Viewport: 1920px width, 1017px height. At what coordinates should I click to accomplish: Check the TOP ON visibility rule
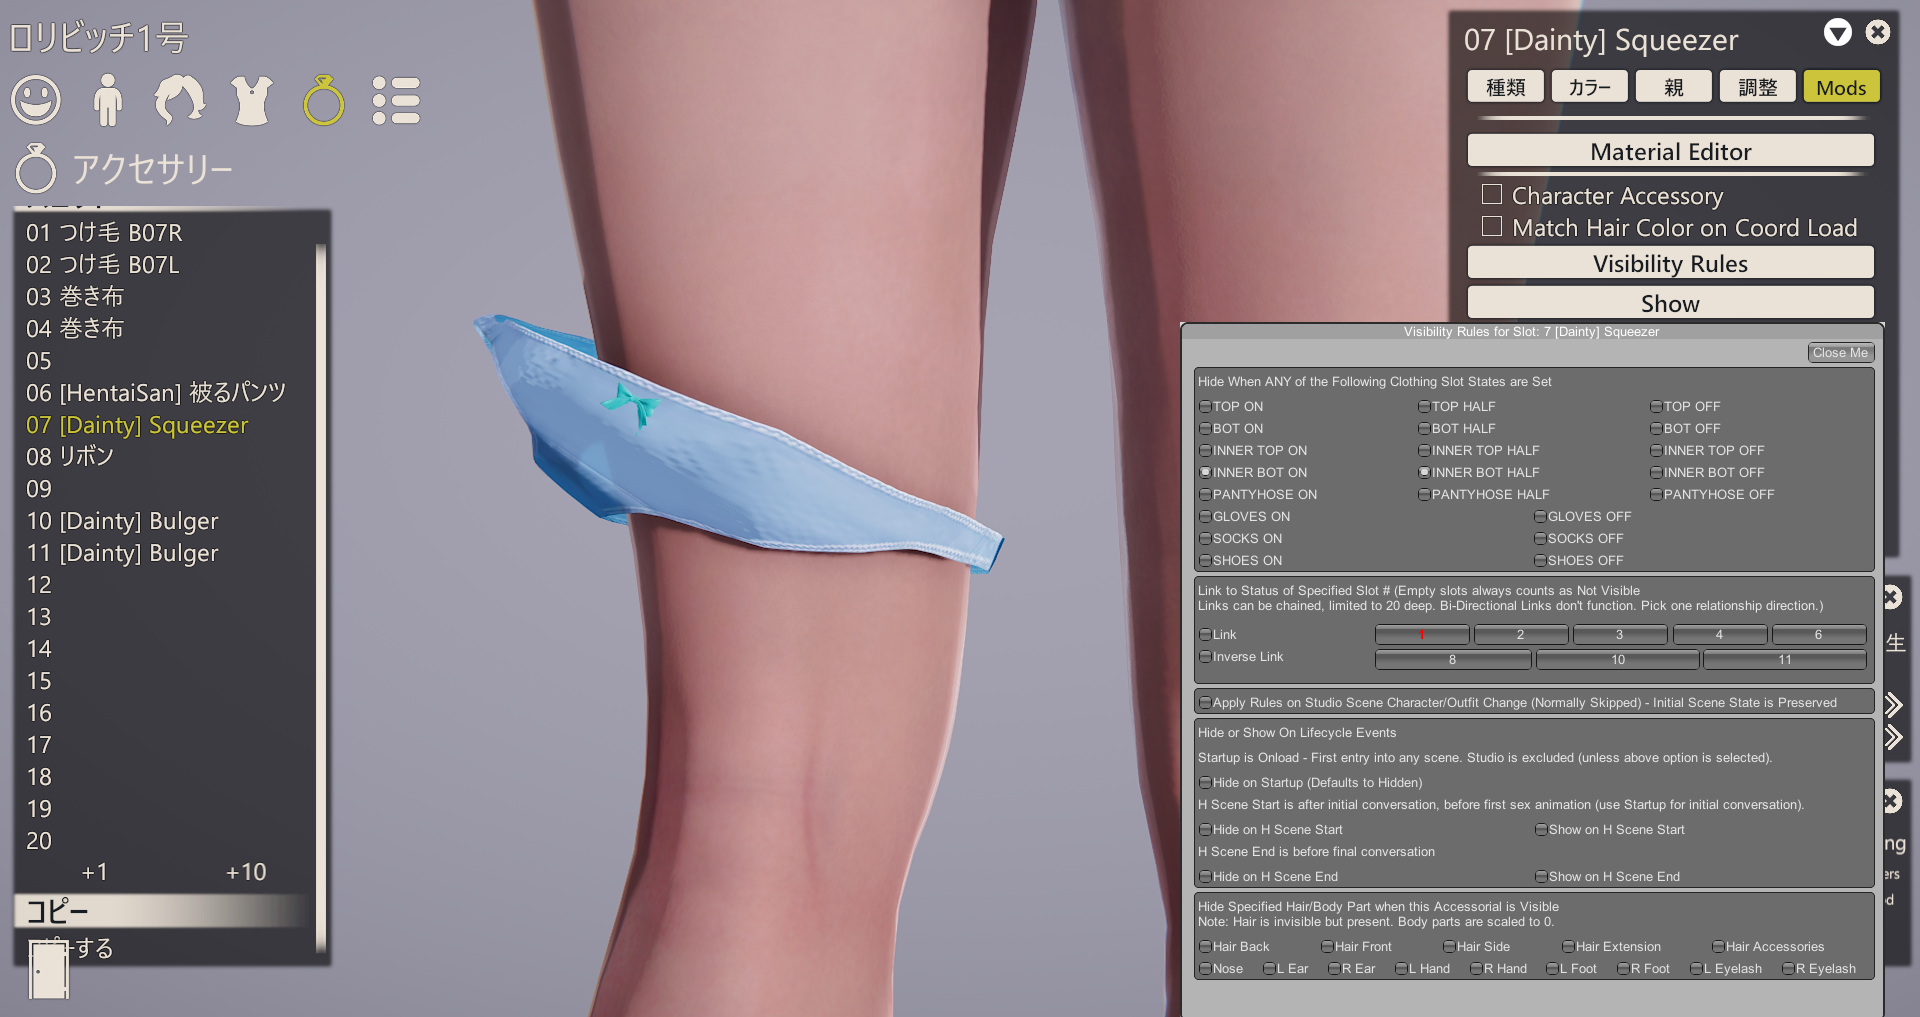click(x=1205, y=407)
